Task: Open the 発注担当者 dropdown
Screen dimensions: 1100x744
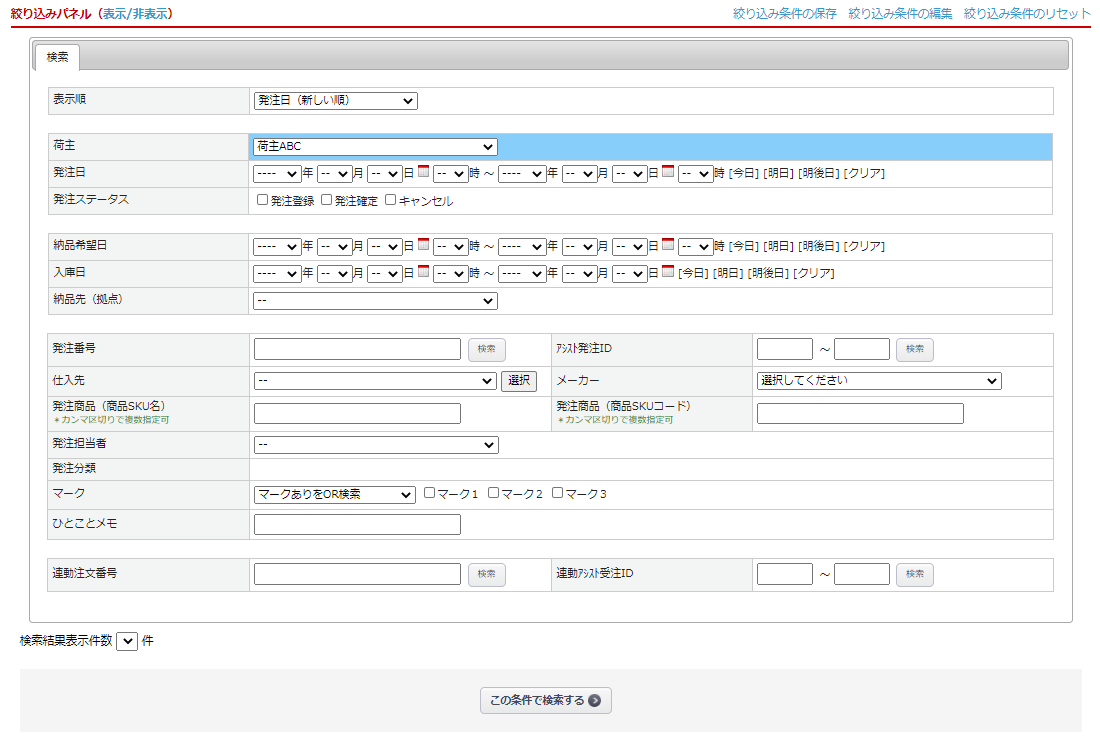Action: (x=375, y=445)
